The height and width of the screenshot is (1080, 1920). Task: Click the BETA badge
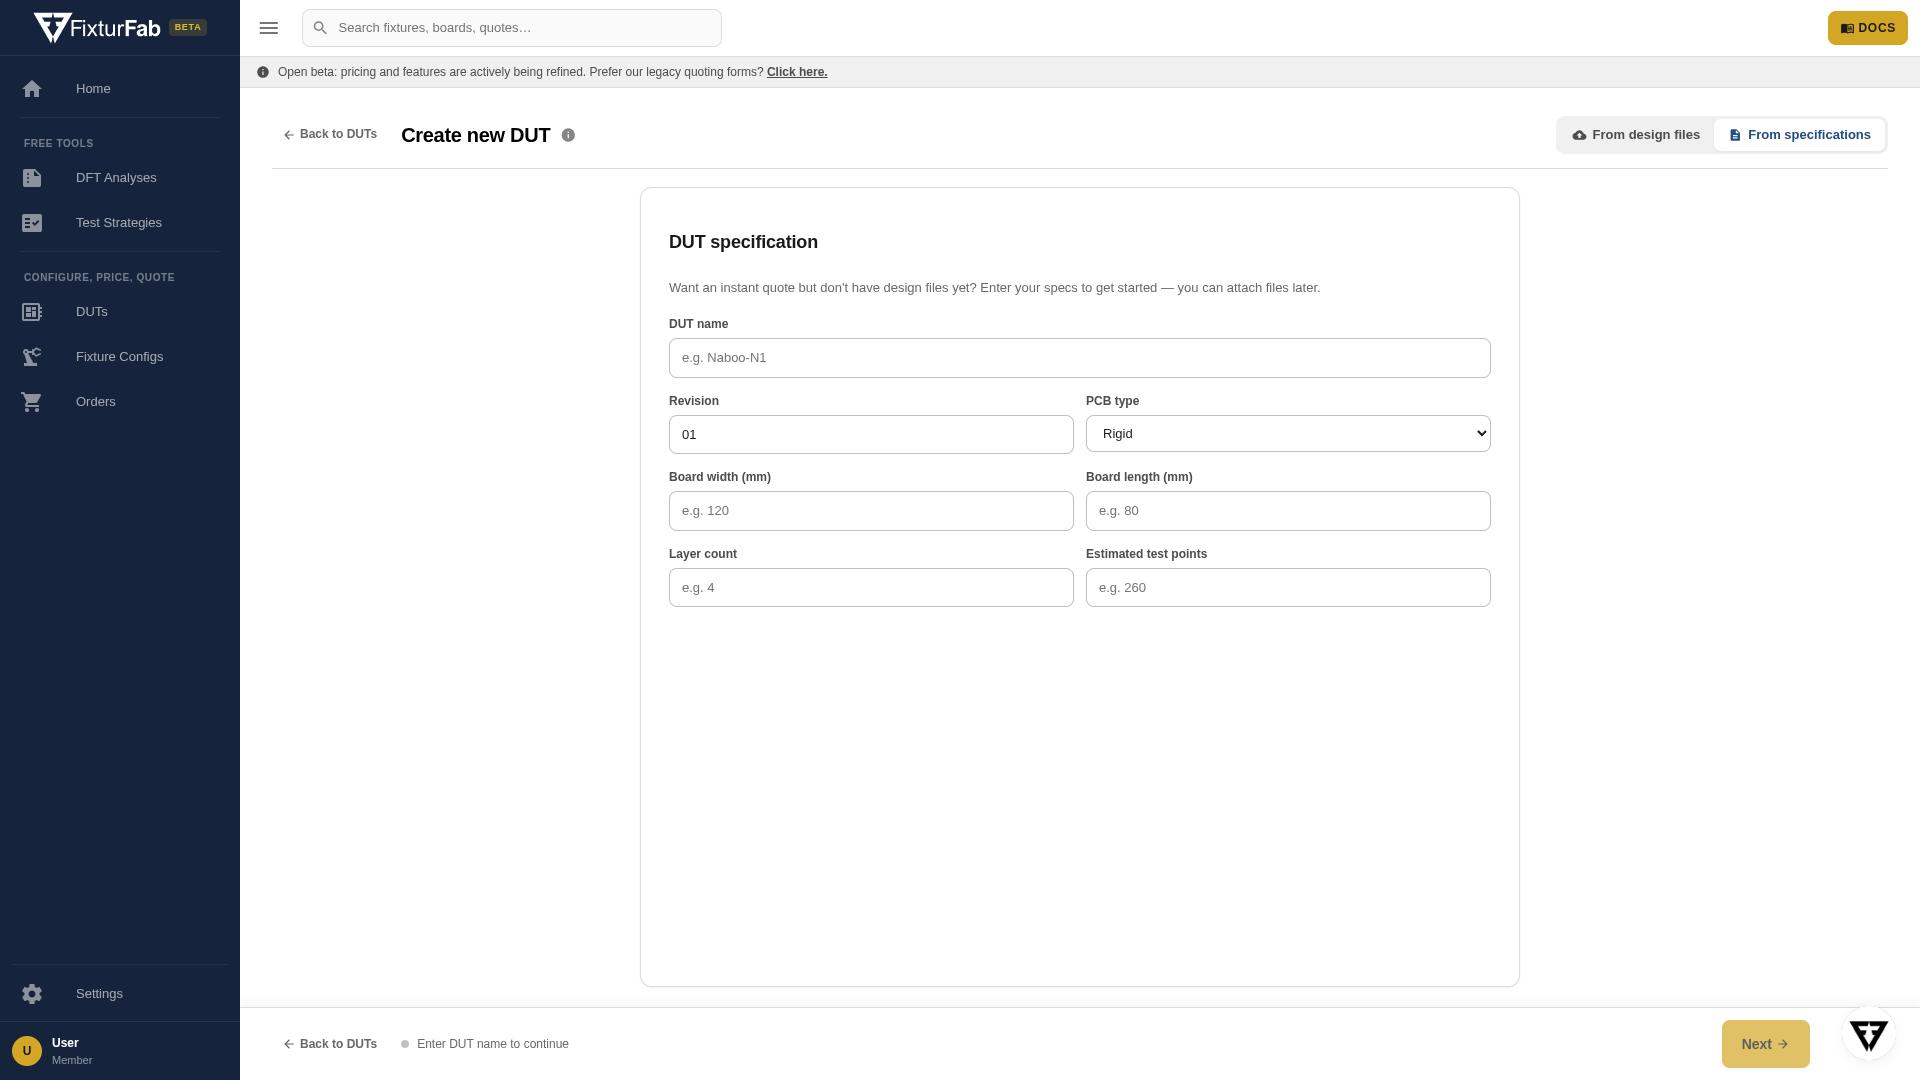click(188, 28)
